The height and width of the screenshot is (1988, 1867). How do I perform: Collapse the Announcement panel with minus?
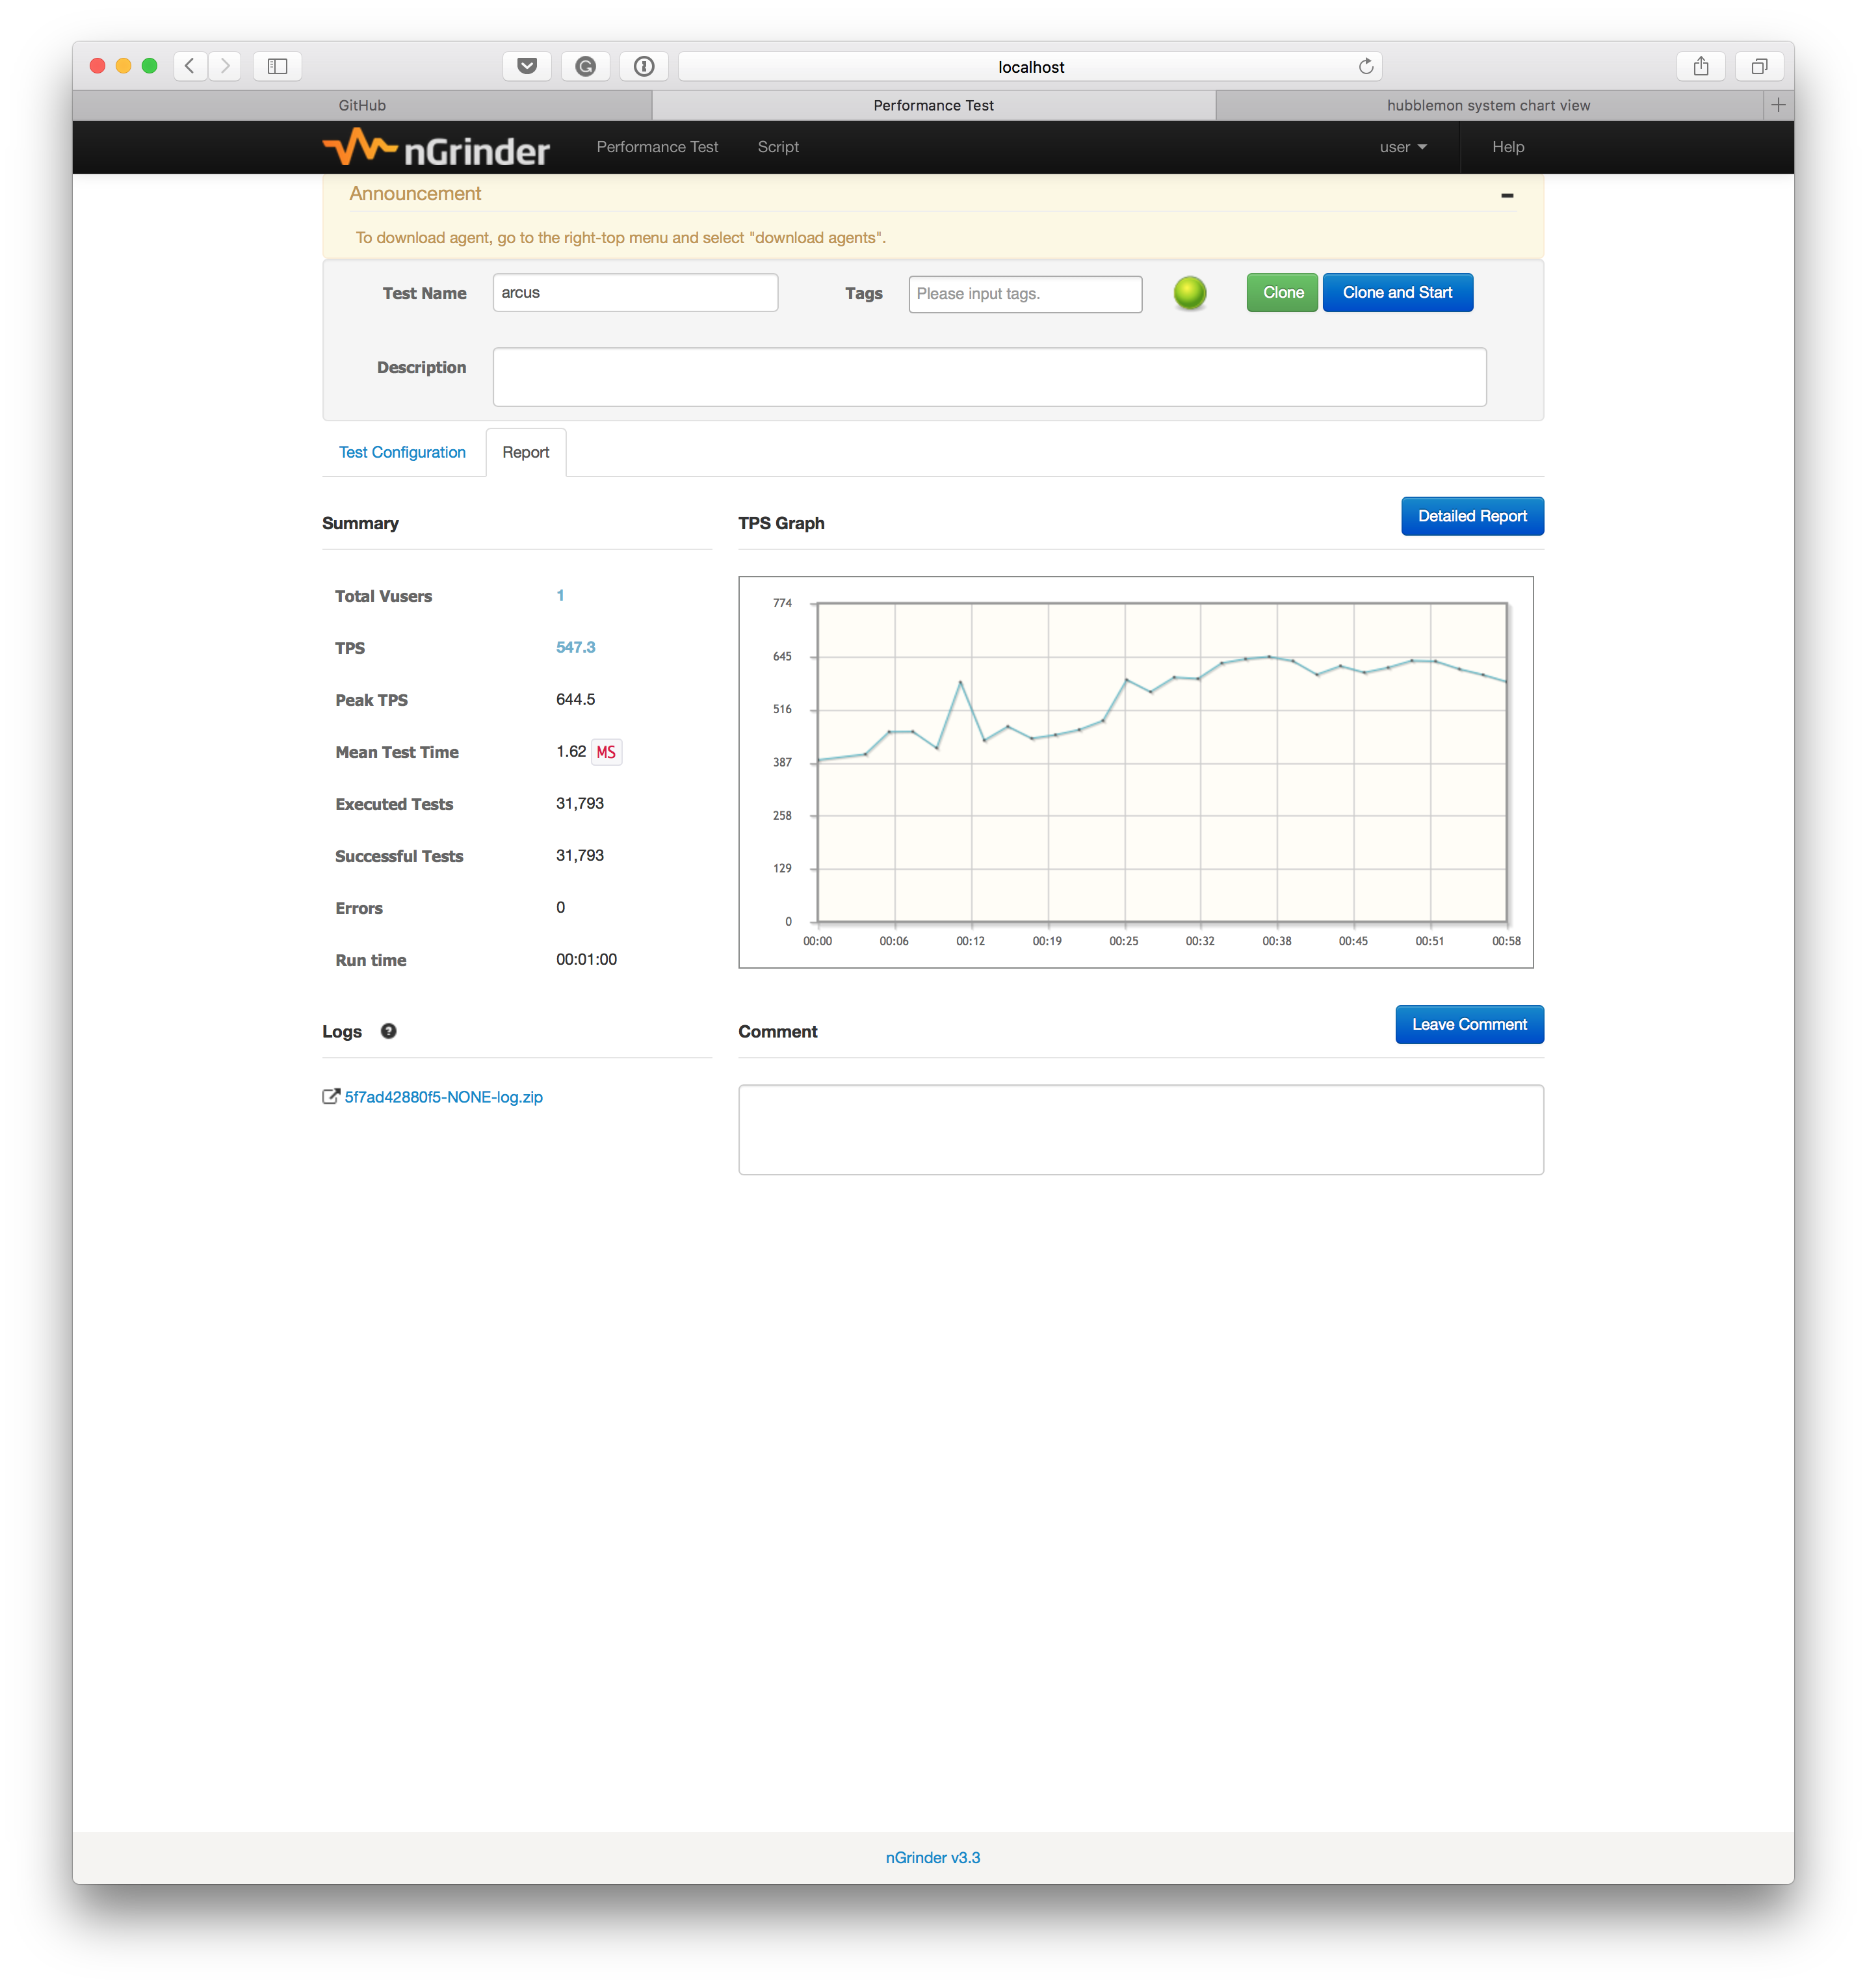pos(1506,195)
